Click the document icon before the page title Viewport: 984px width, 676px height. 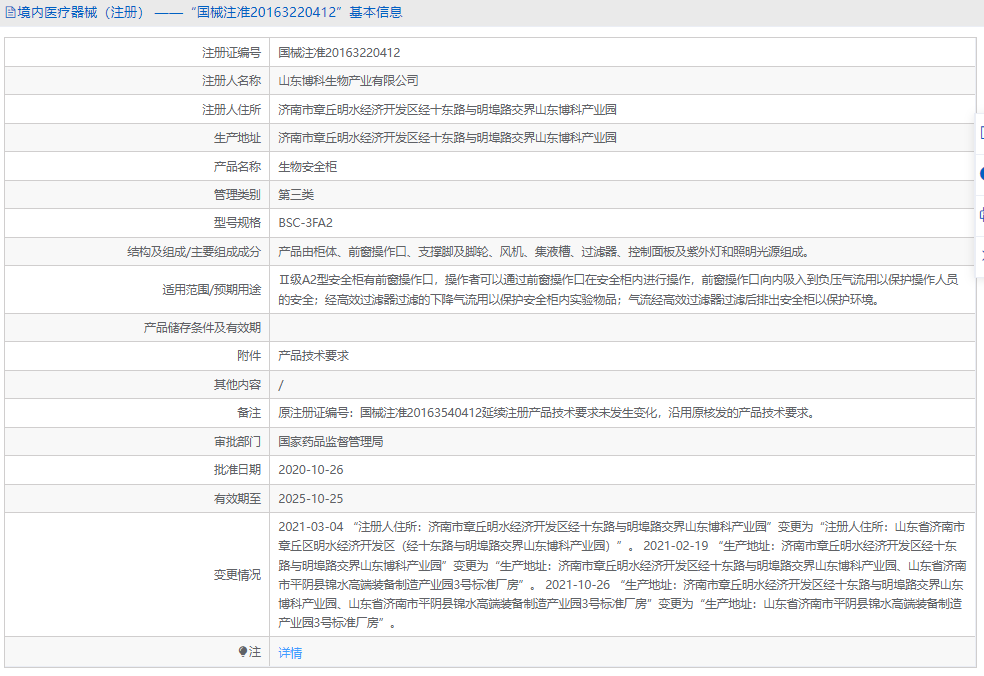pos(9,11)
